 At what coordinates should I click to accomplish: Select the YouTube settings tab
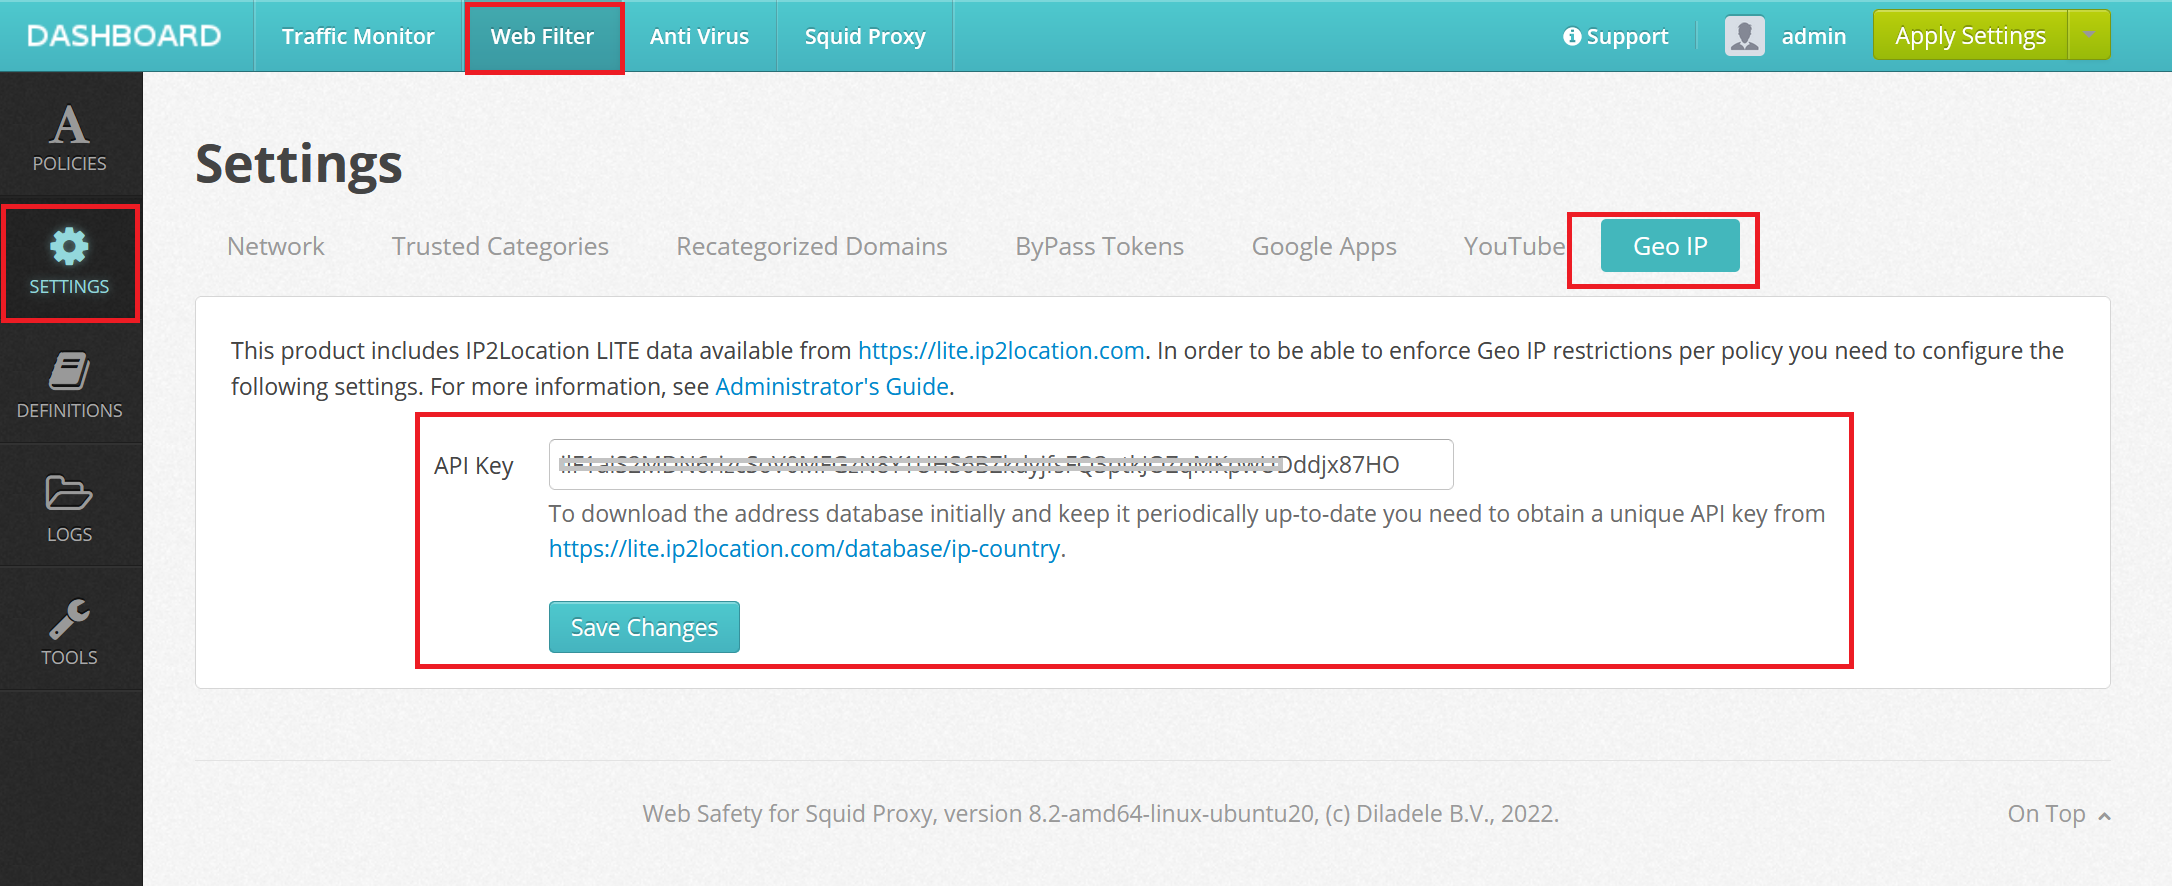click(x=1514, y=246)
